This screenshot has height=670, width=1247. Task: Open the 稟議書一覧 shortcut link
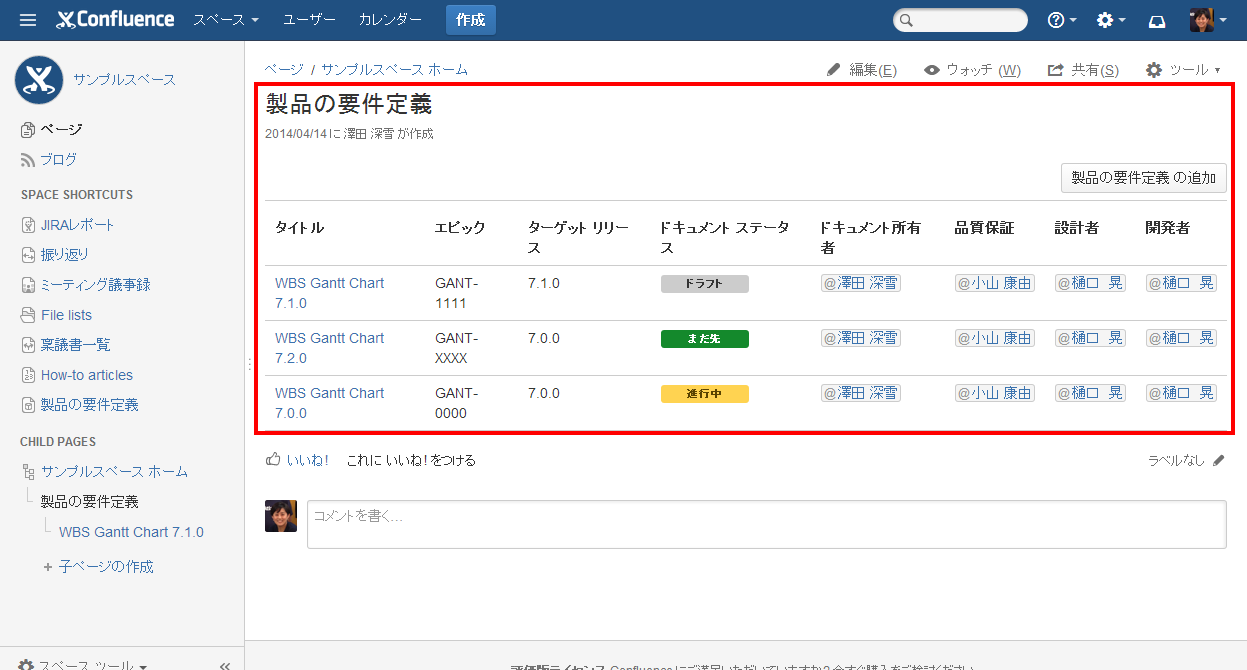(x=76, y=345)
